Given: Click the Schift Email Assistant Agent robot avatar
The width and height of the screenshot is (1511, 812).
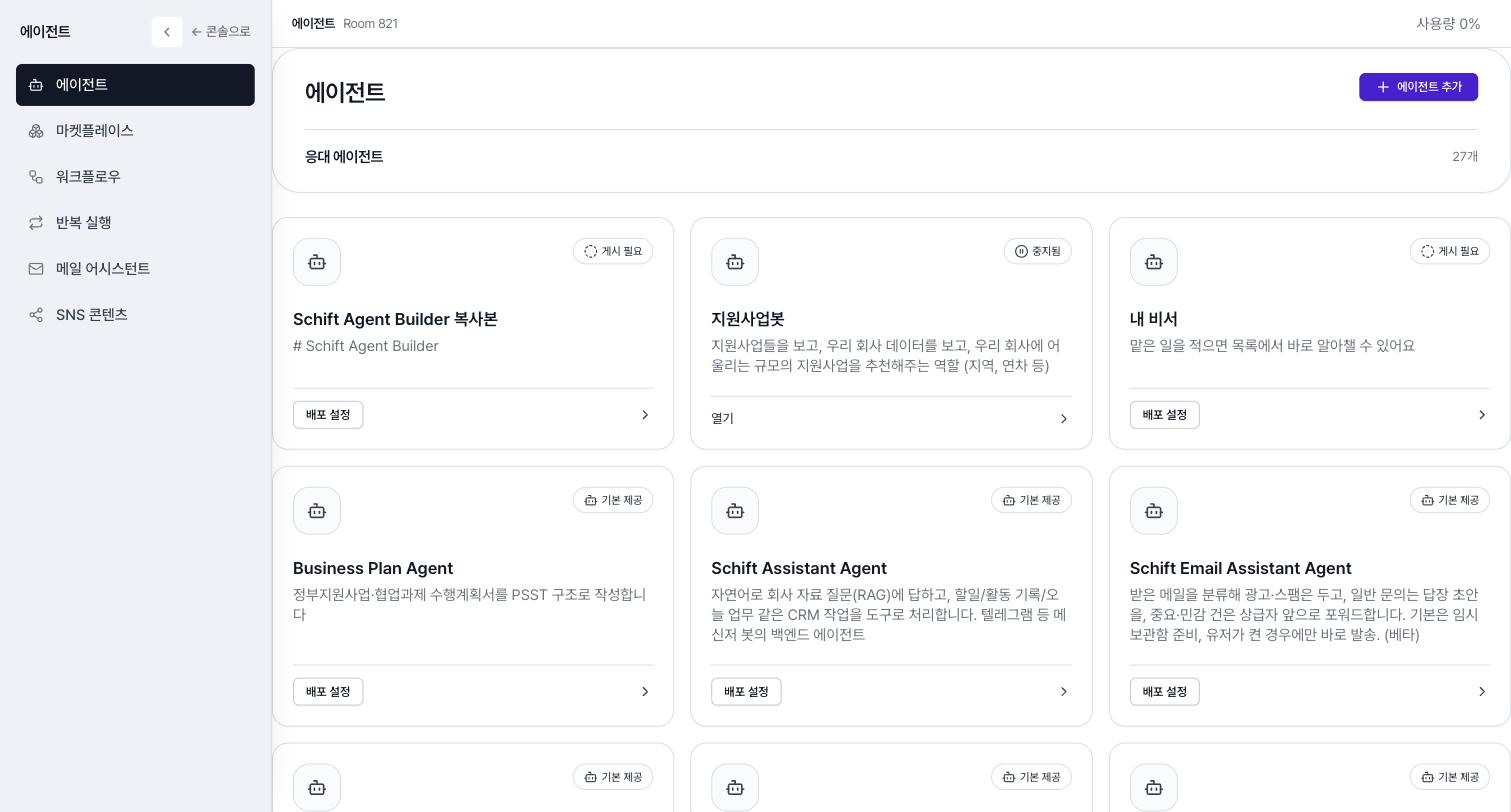Looking at the screenshot, I should tap(1154, 511).
